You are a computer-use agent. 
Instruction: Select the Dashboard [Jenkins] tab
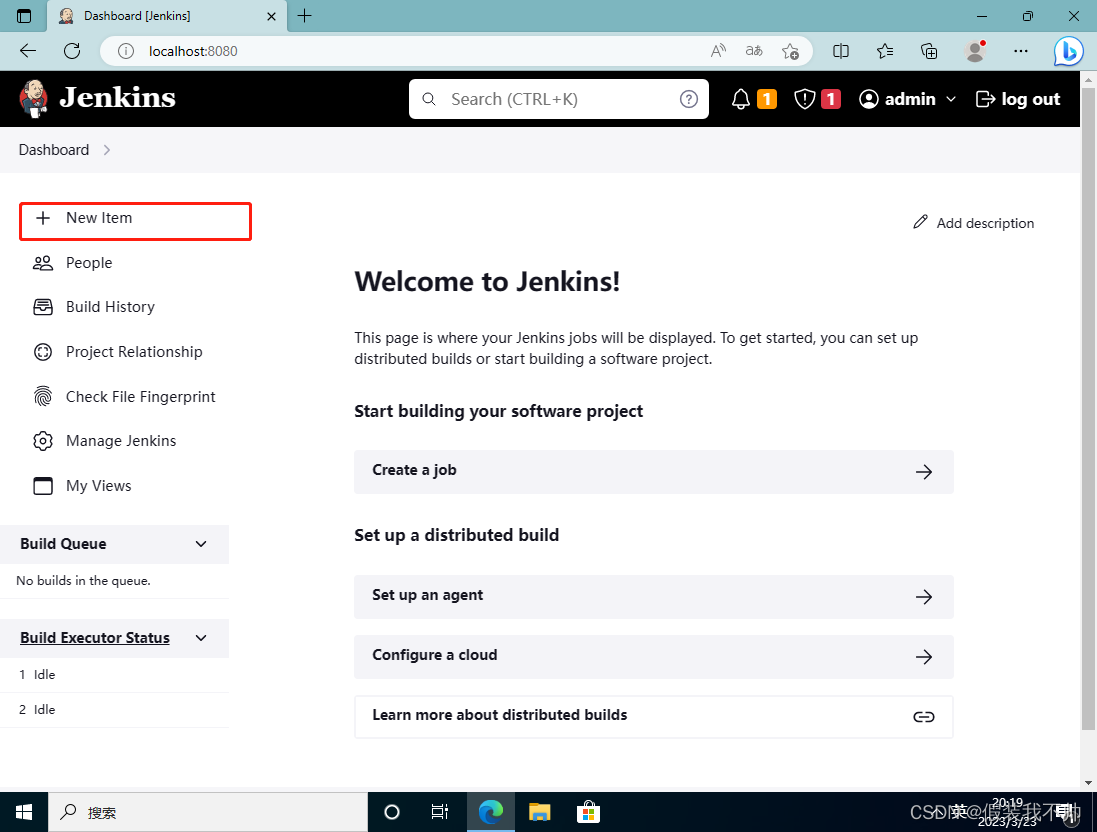click(x=167, y=16)
